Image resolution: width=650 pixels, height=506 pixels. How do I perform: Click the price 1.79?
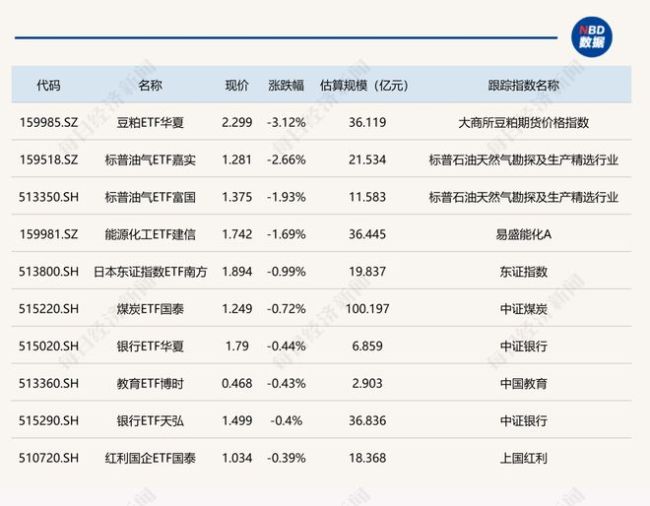237,346
